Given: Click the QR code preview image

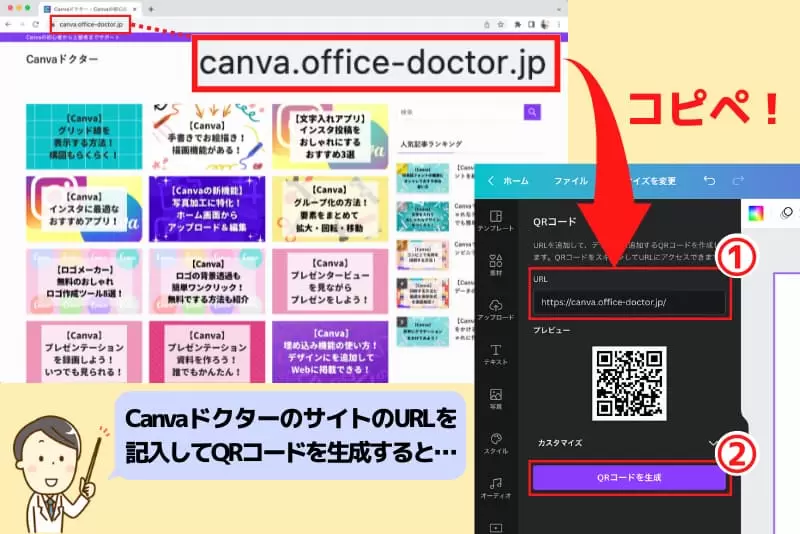Looking at the screenshot, I should pos(629,384).
